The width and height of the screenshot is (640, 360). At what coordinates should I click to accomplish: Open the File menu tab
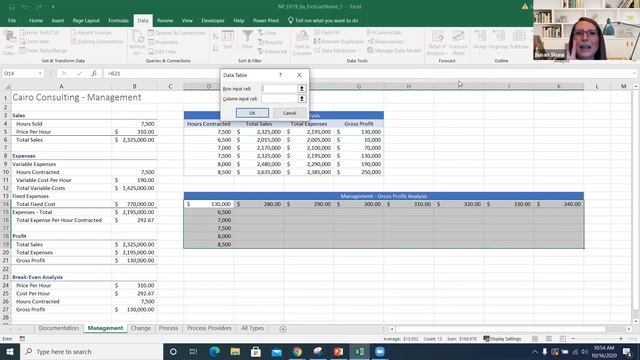tap(12, 20)
